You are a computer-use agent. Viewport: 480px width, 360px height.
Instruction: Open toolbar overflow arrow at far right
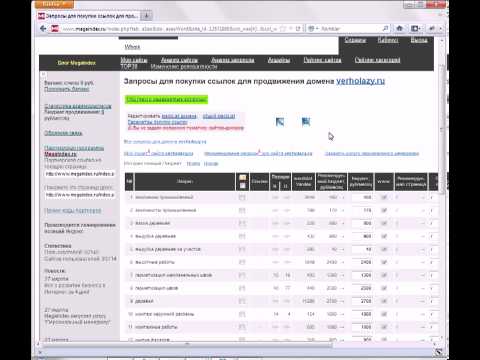441,29
